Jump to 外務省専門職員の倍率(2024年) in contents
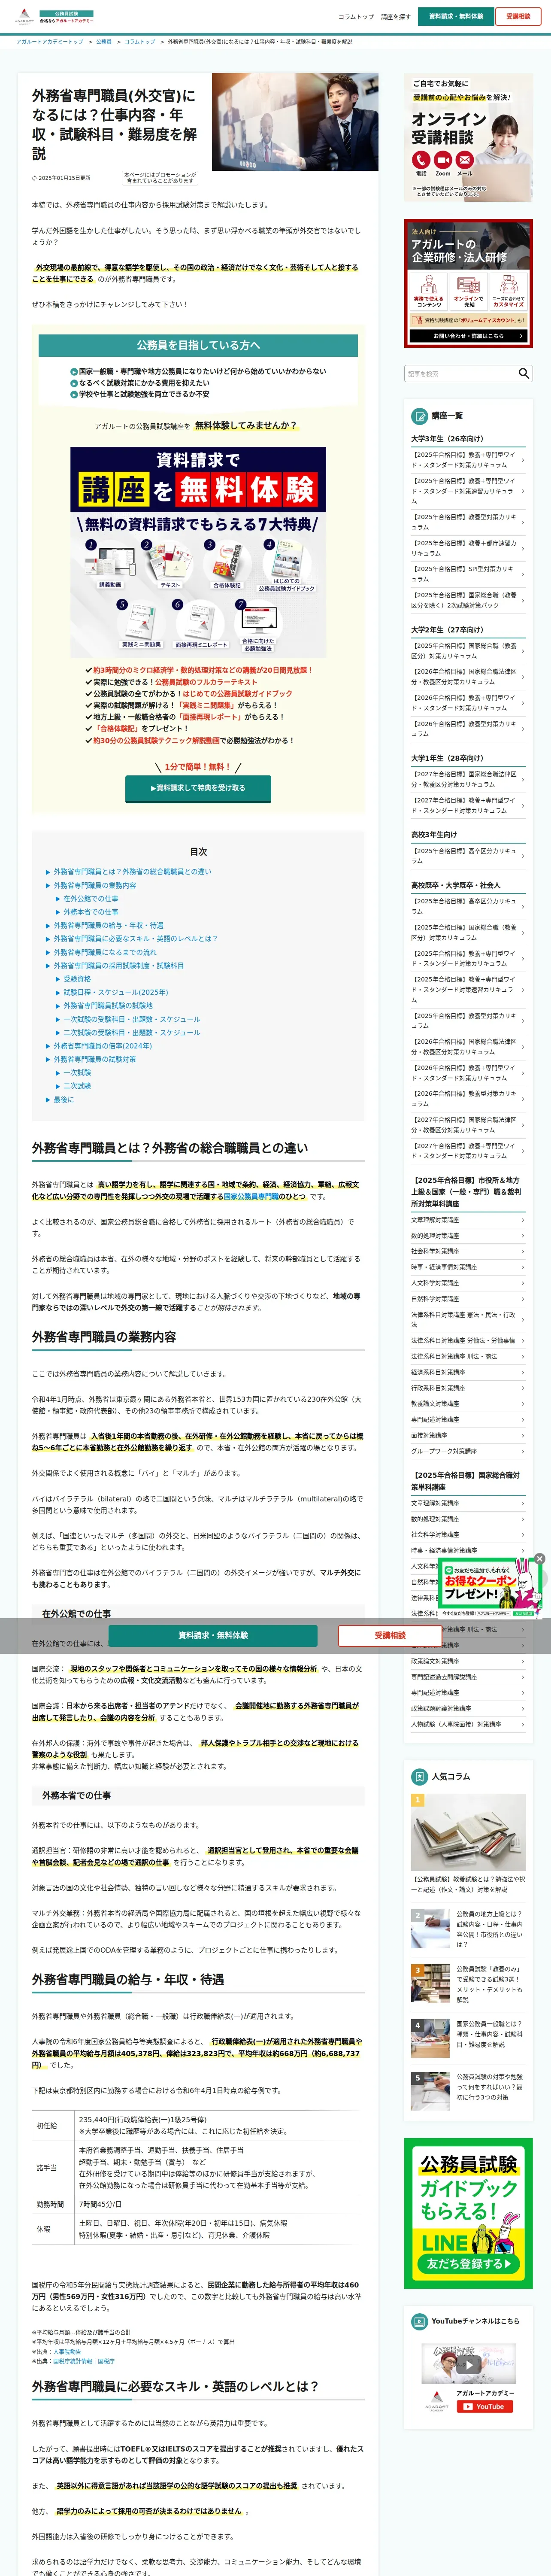Screen dimensions: 551x2576 [x=102, y=1046]
